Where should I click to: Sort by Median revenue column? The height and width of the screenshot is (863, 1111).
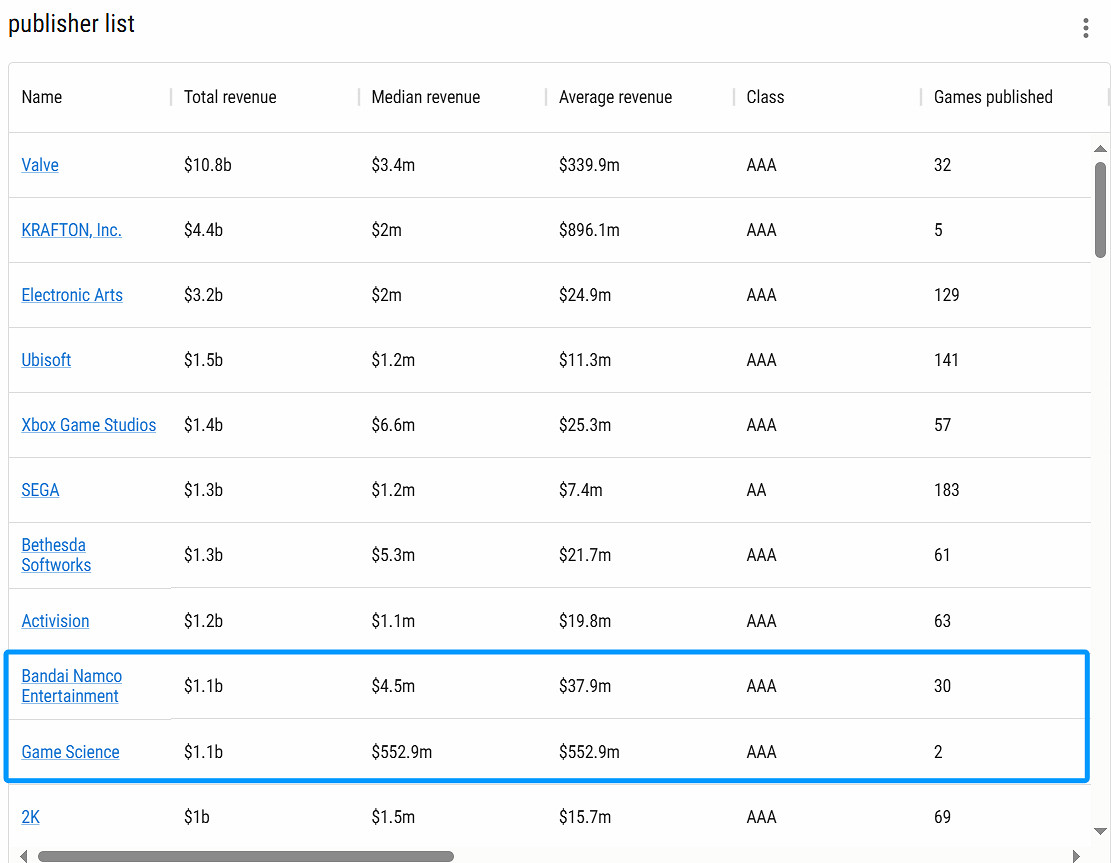point(425,97)
